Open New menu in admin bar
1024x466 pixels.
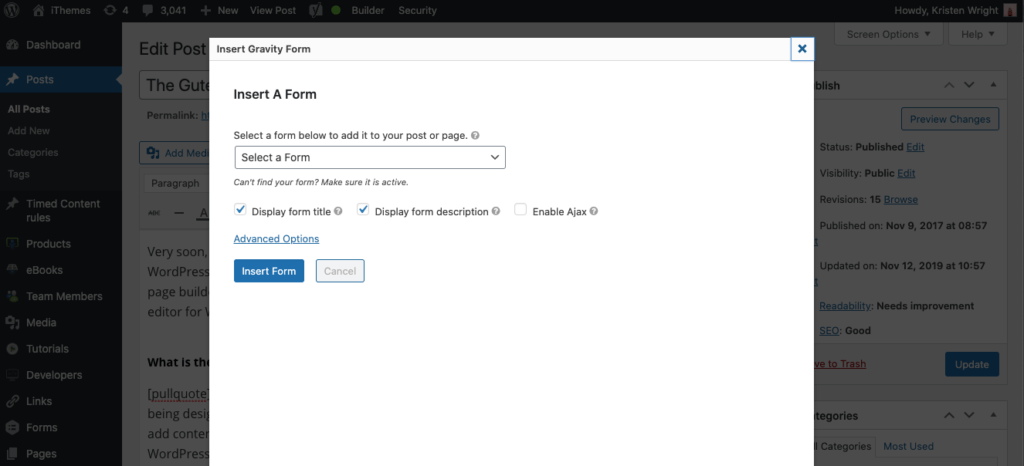click(219, 10)
